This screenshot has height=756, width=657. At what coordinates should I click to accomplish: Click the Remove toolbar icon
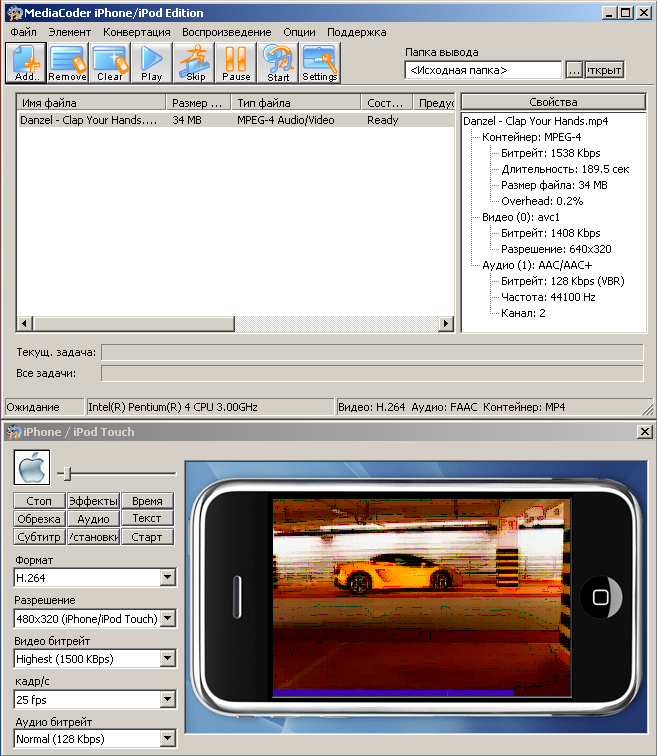[x=68, y=62]
